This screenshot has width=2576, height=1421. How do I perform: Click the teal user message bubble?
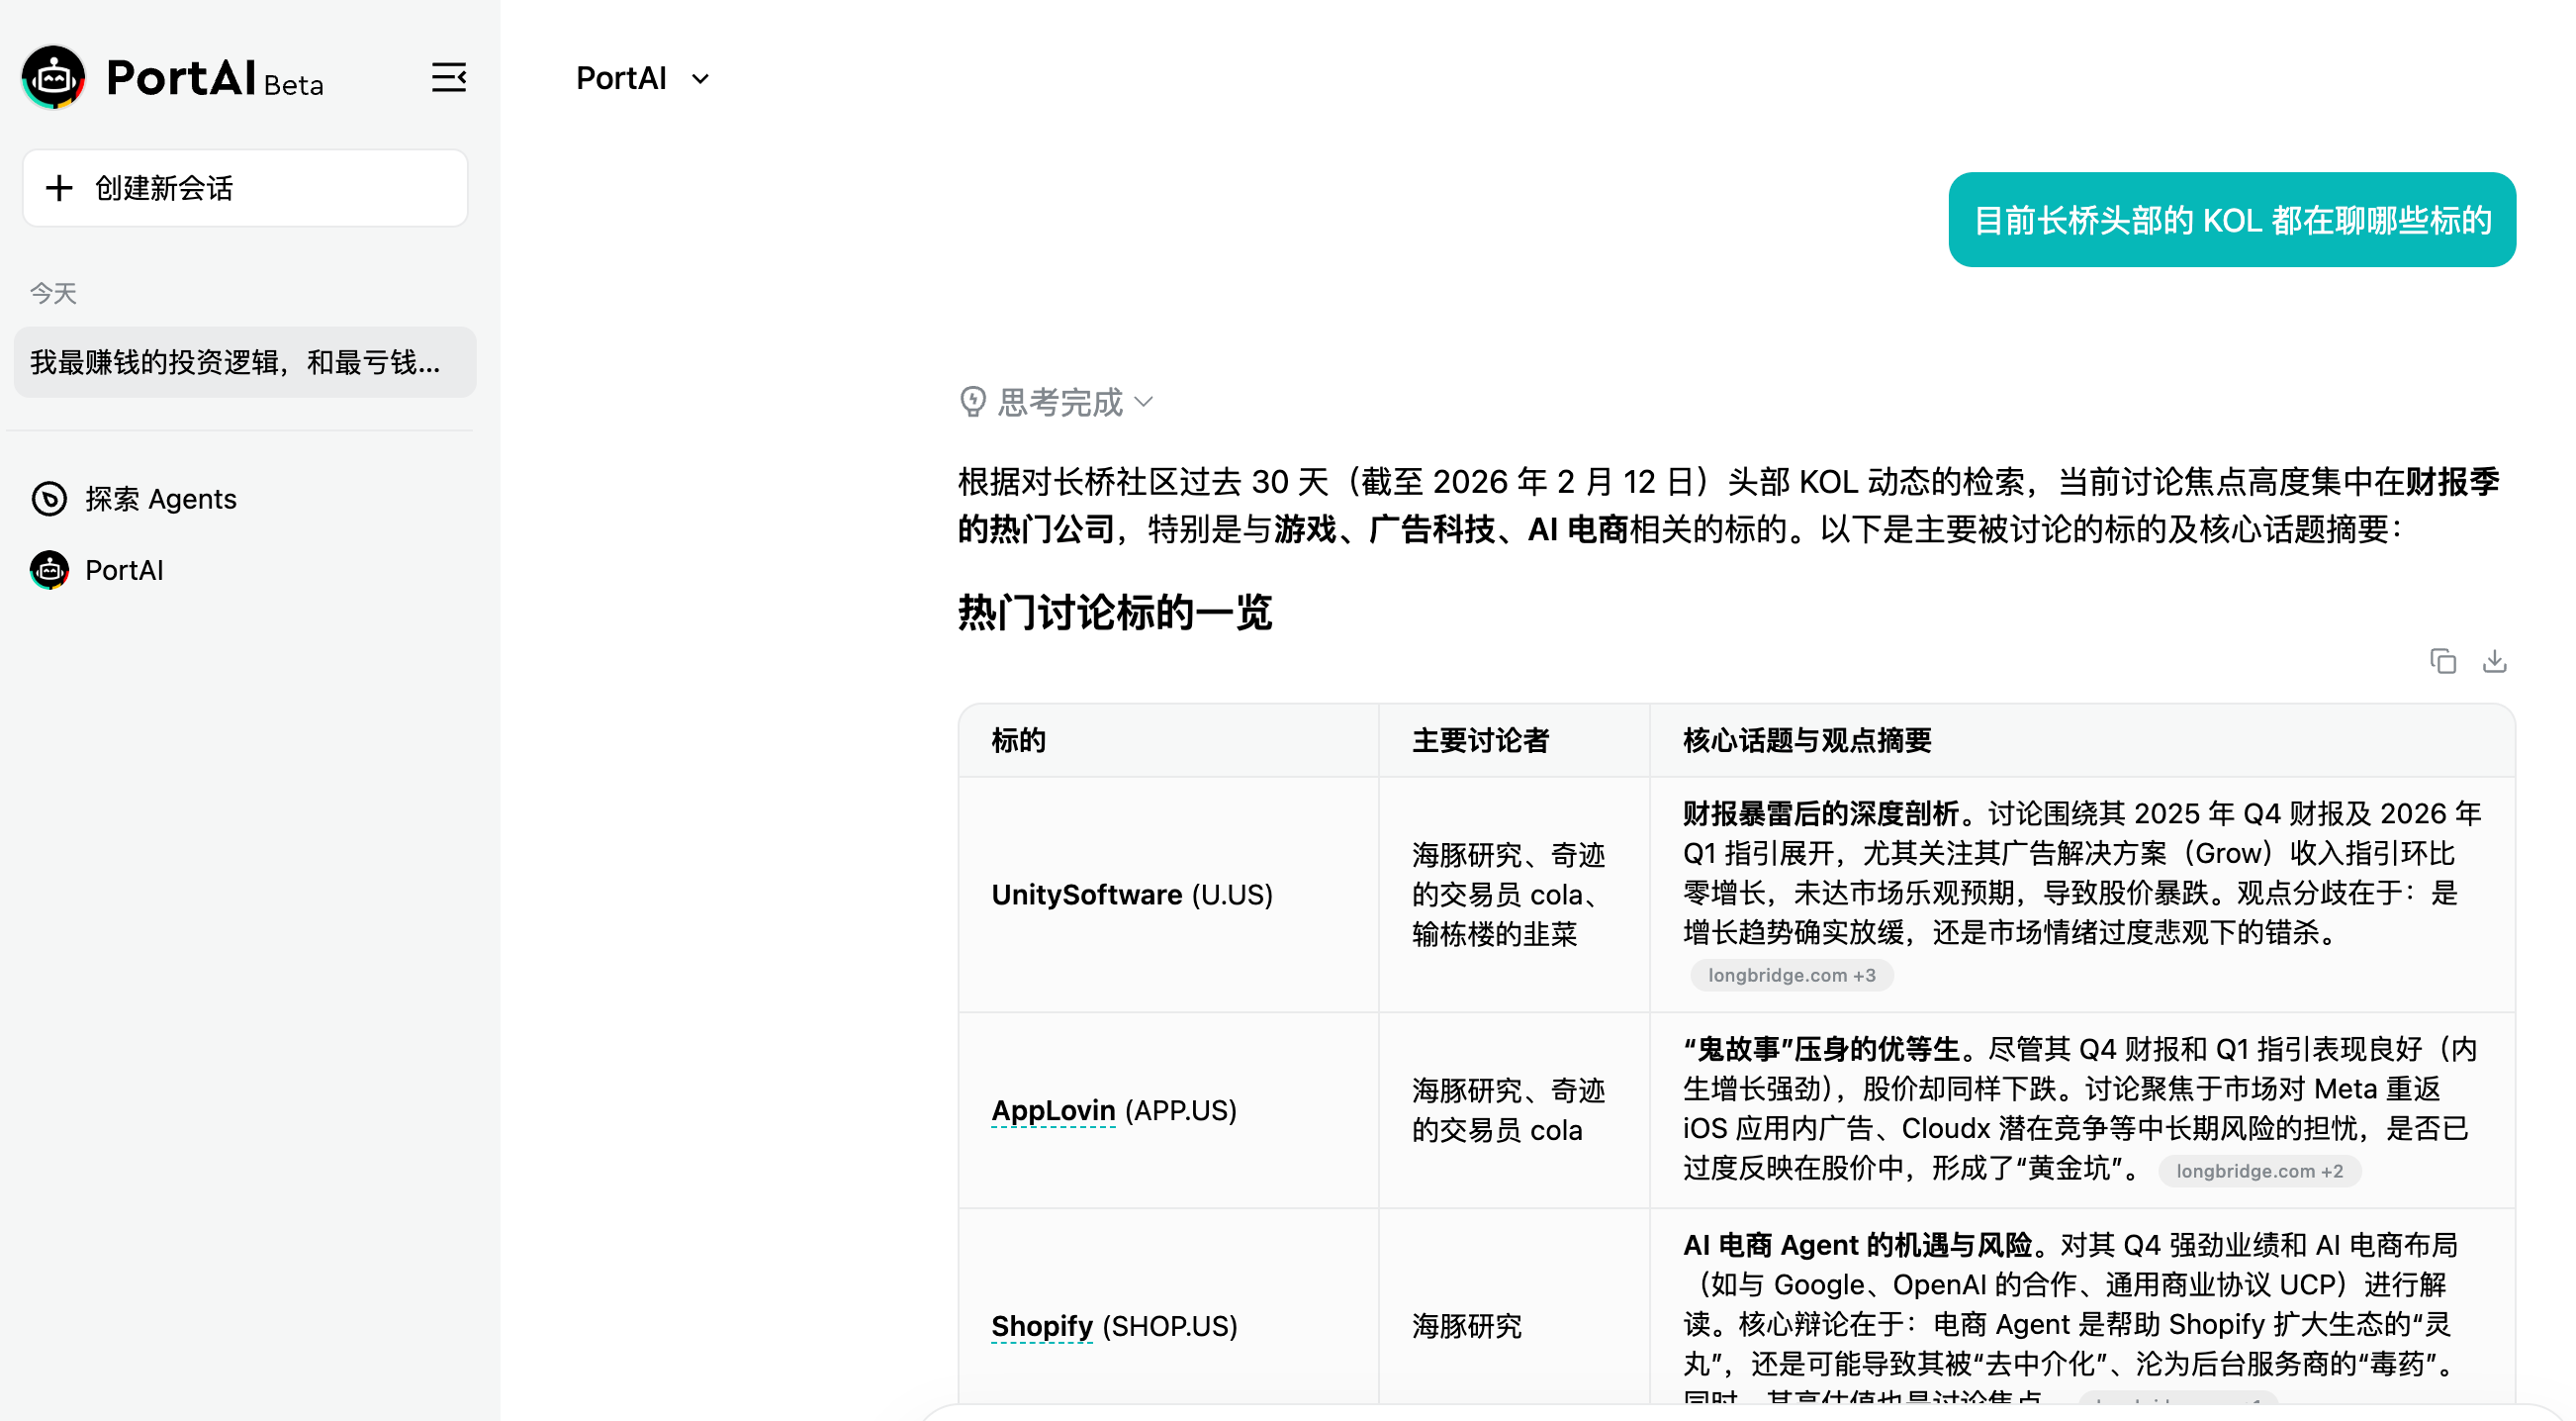point(2231,220)
